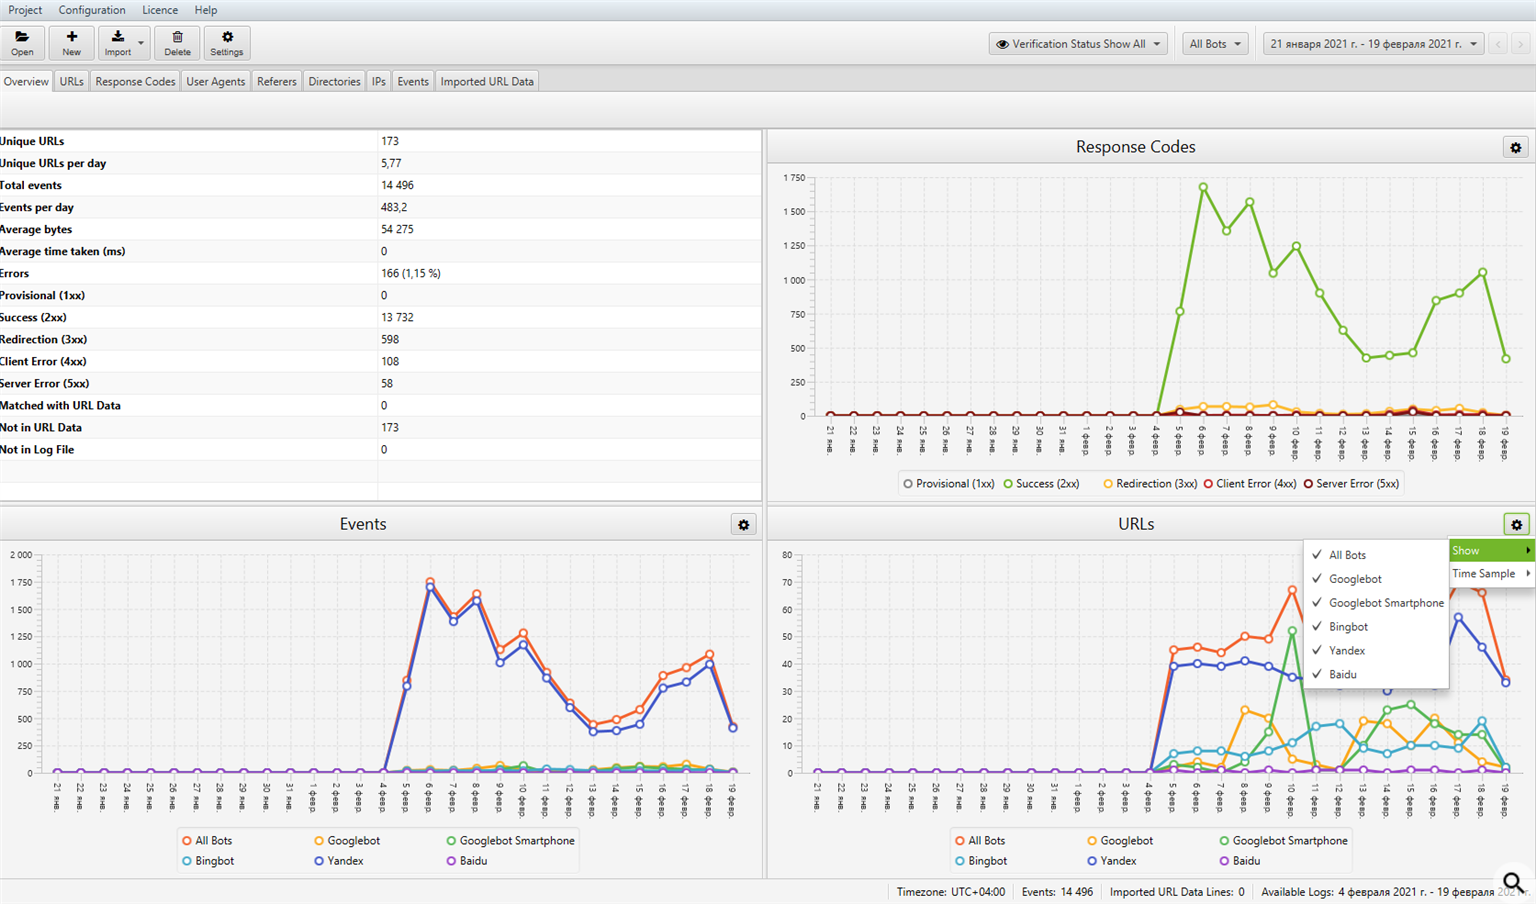Image resolution: width=1536 pixels, height=904 pixels.
Task: Create a new project with New
Action: pyautogui.click(x=72, y=43)
